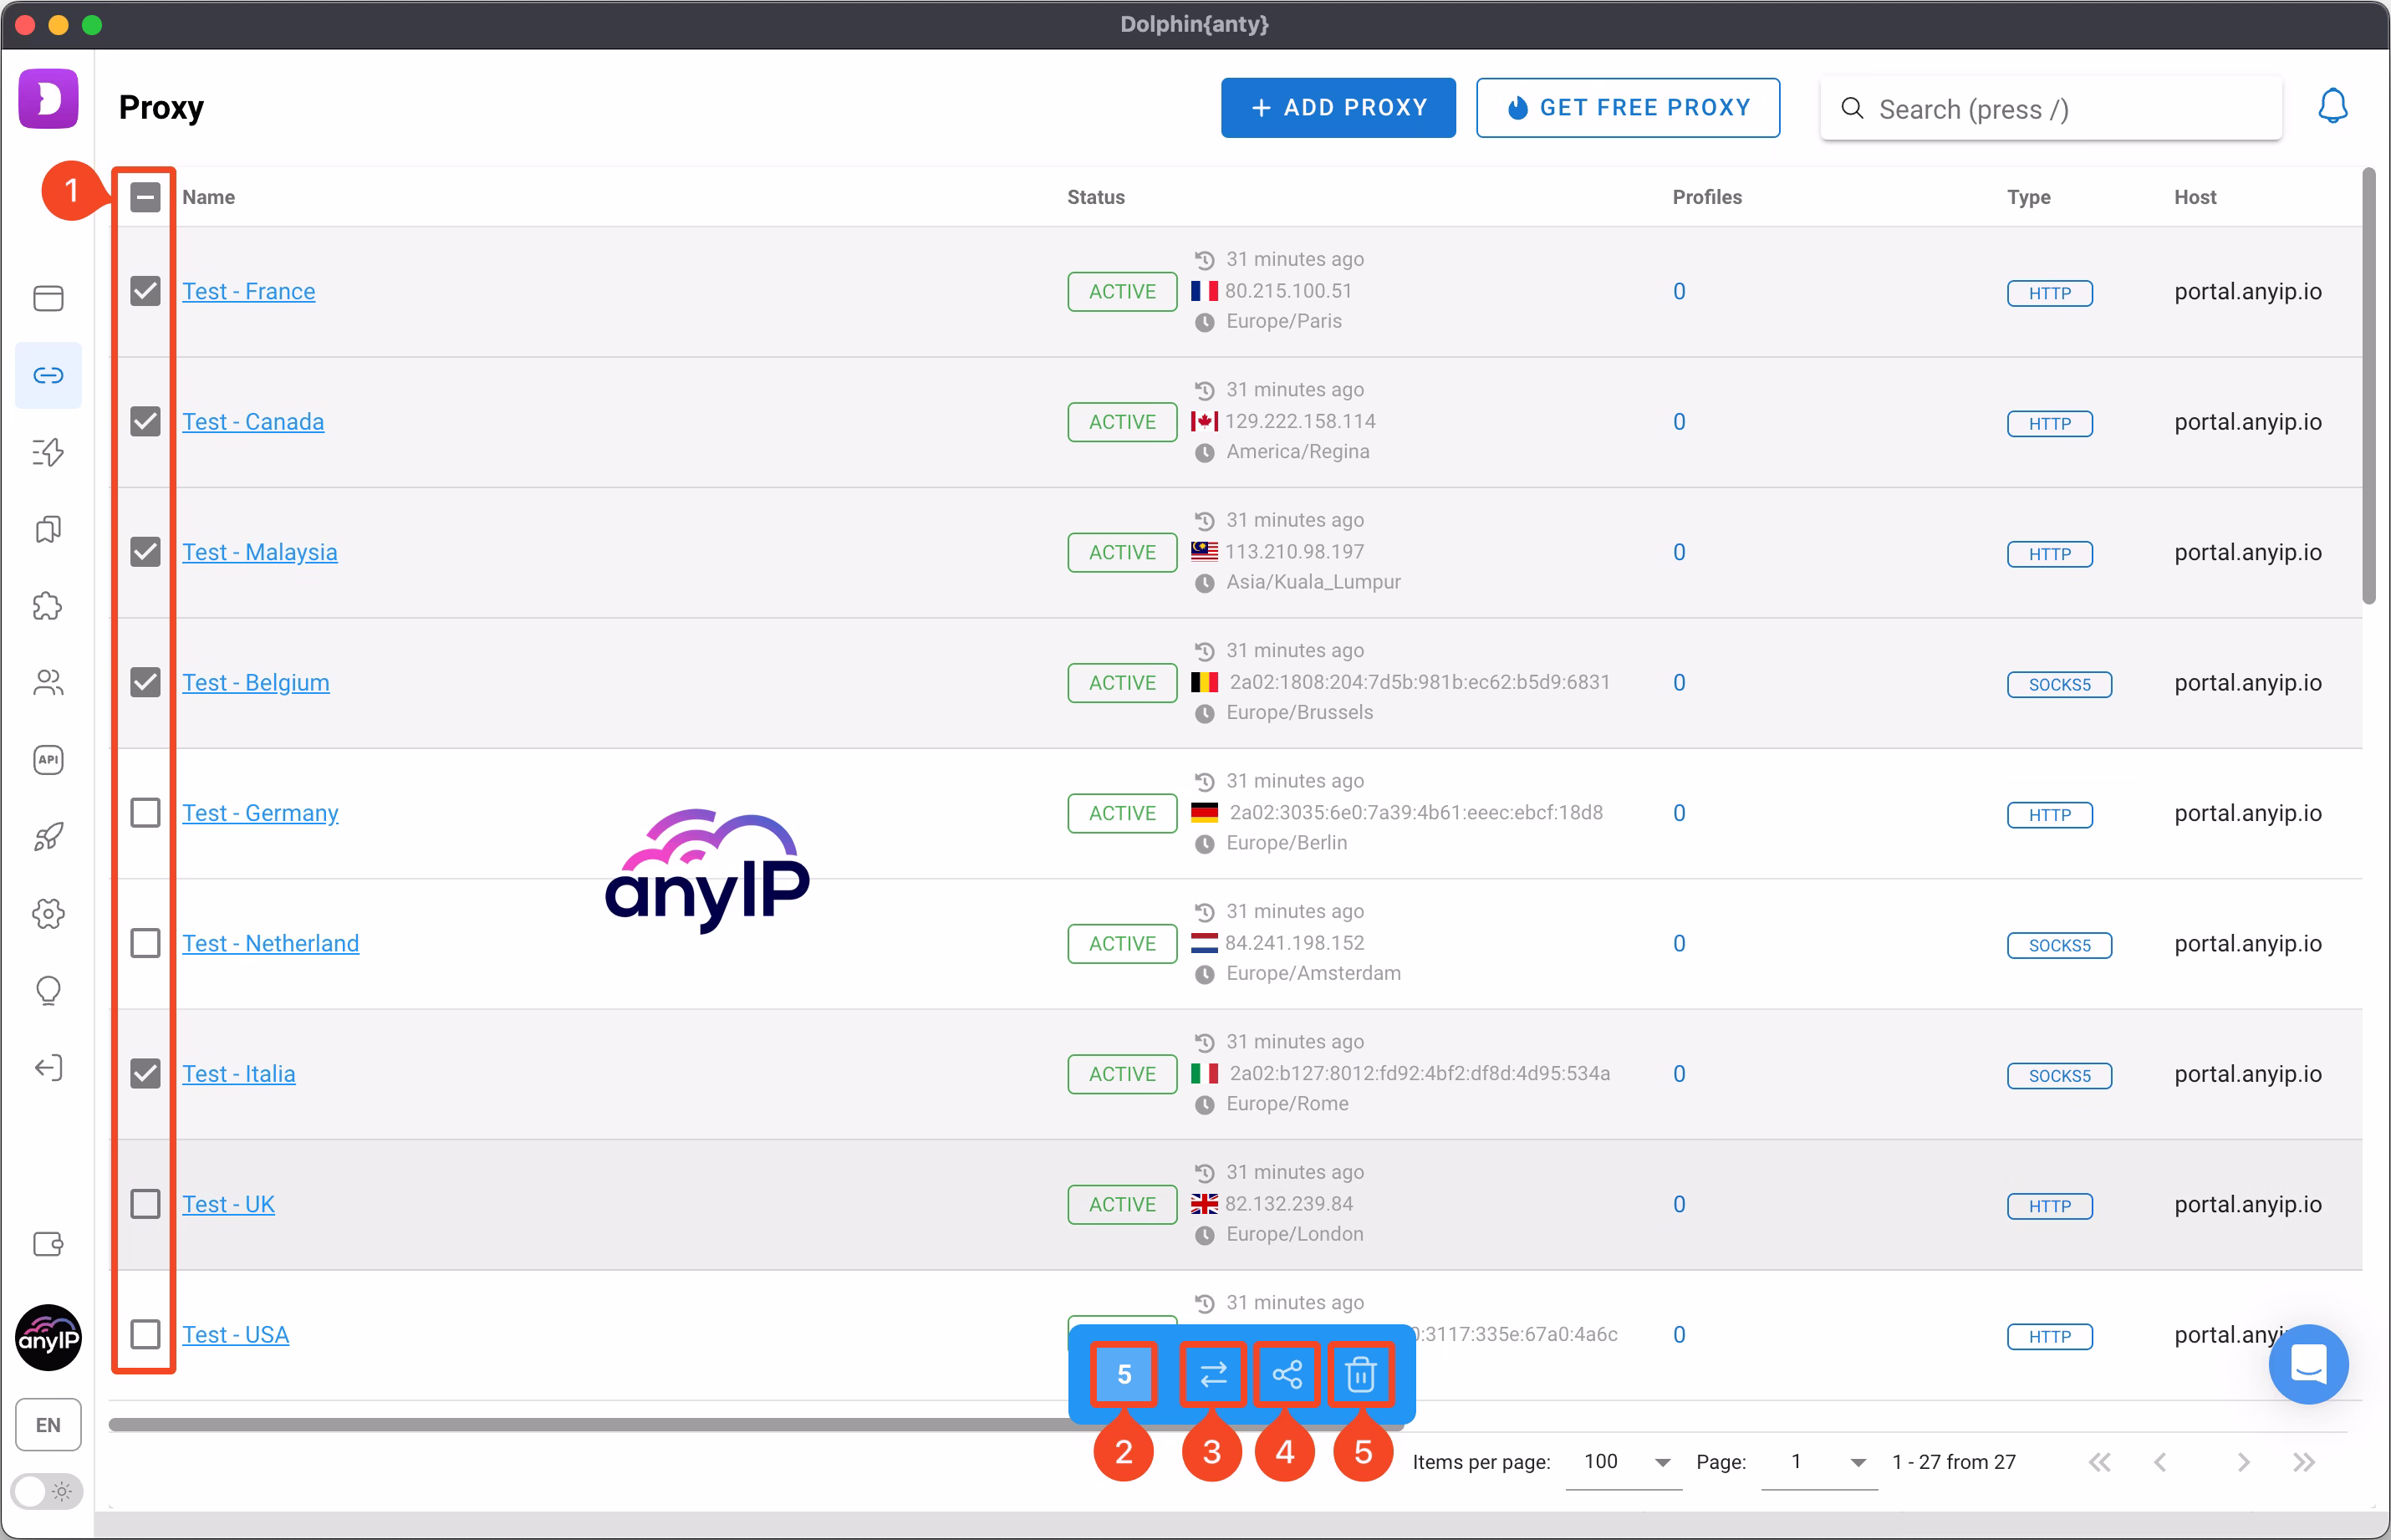The height and width of the screenshot is (1540, 2391).
Task: Click the GET FREE PROXY button
Action: click(x=1627, y=107)
